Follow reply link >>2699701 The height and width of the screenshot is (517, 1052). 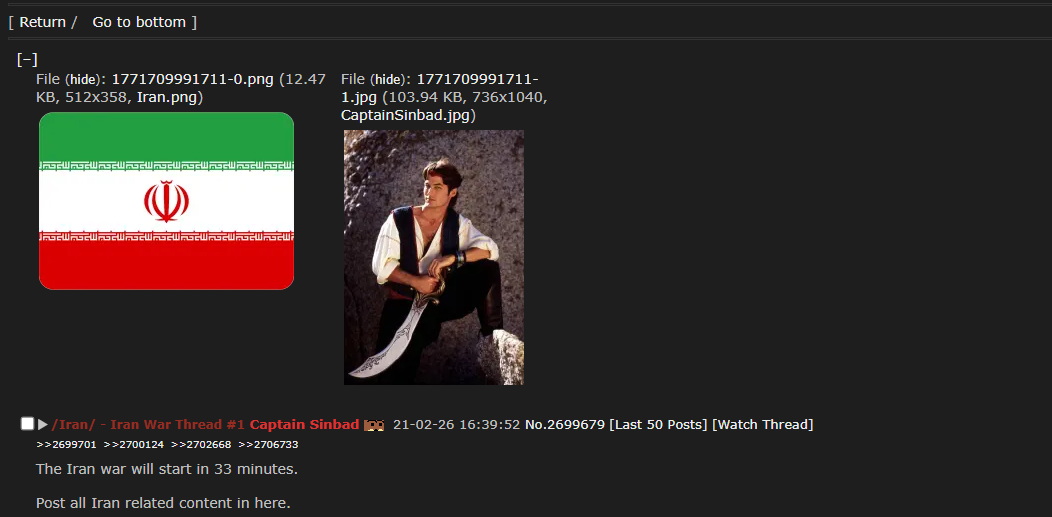click(x=66, y=445)
